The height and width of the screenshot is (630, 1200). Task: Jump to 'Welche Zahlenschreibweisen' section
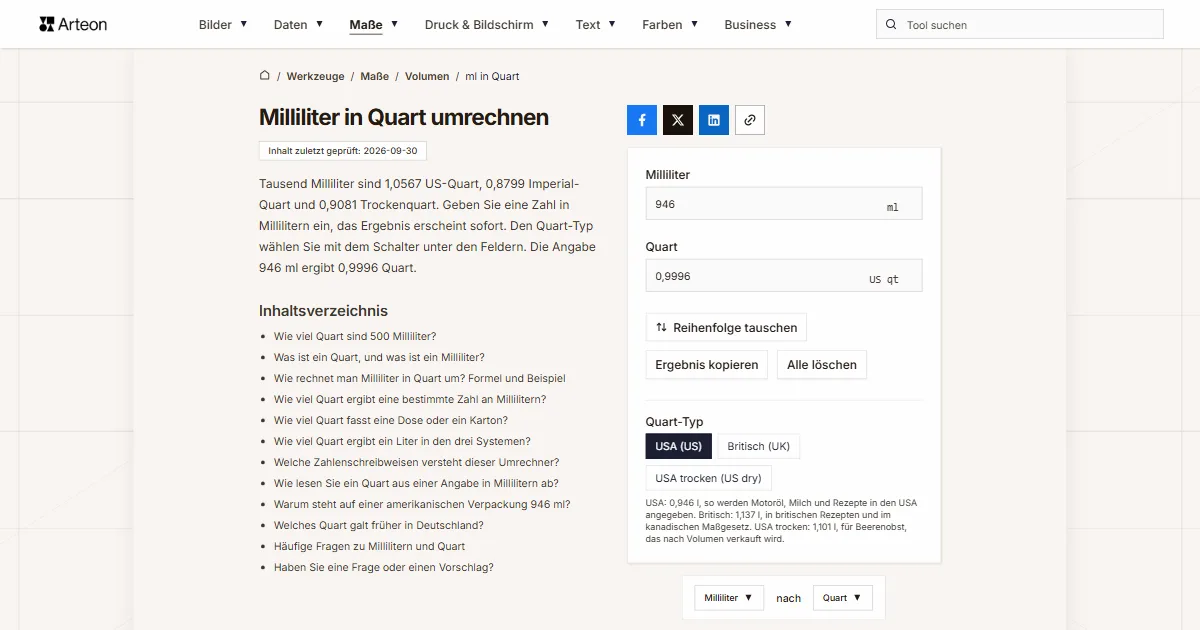pyautogui.click(x=416, y=462)
